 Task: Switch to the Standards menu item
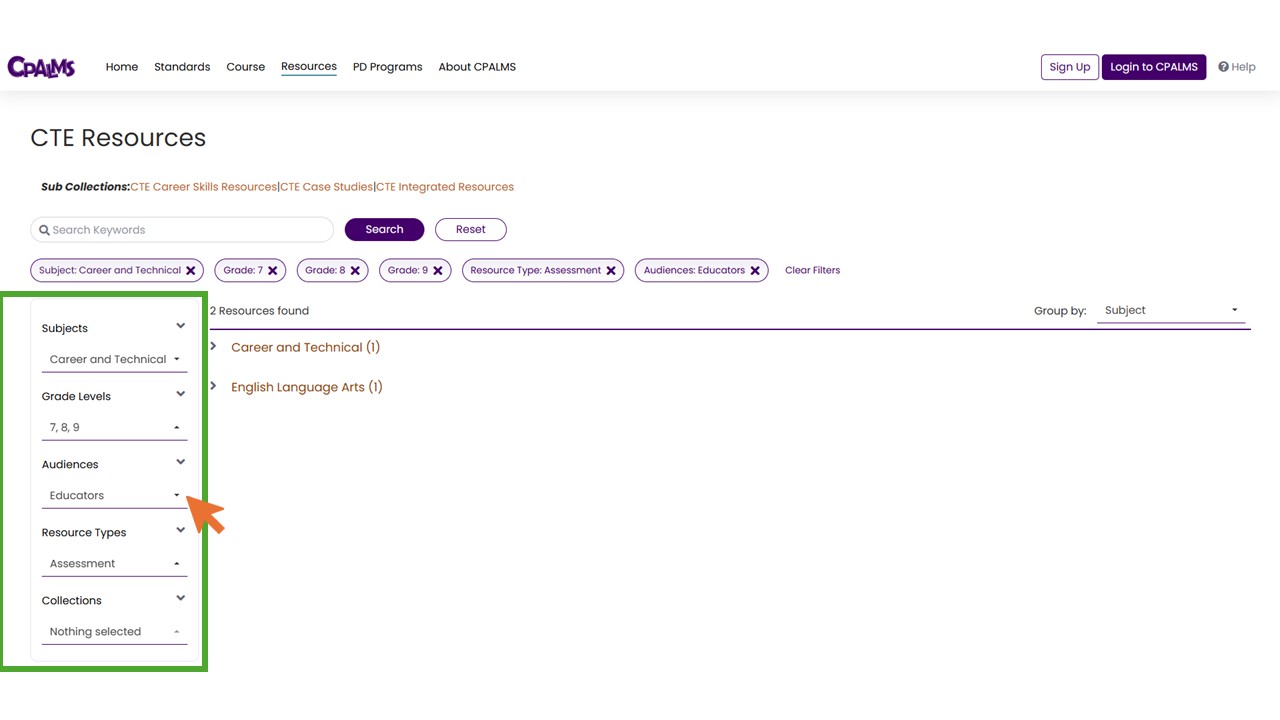(x=182, y=67)
